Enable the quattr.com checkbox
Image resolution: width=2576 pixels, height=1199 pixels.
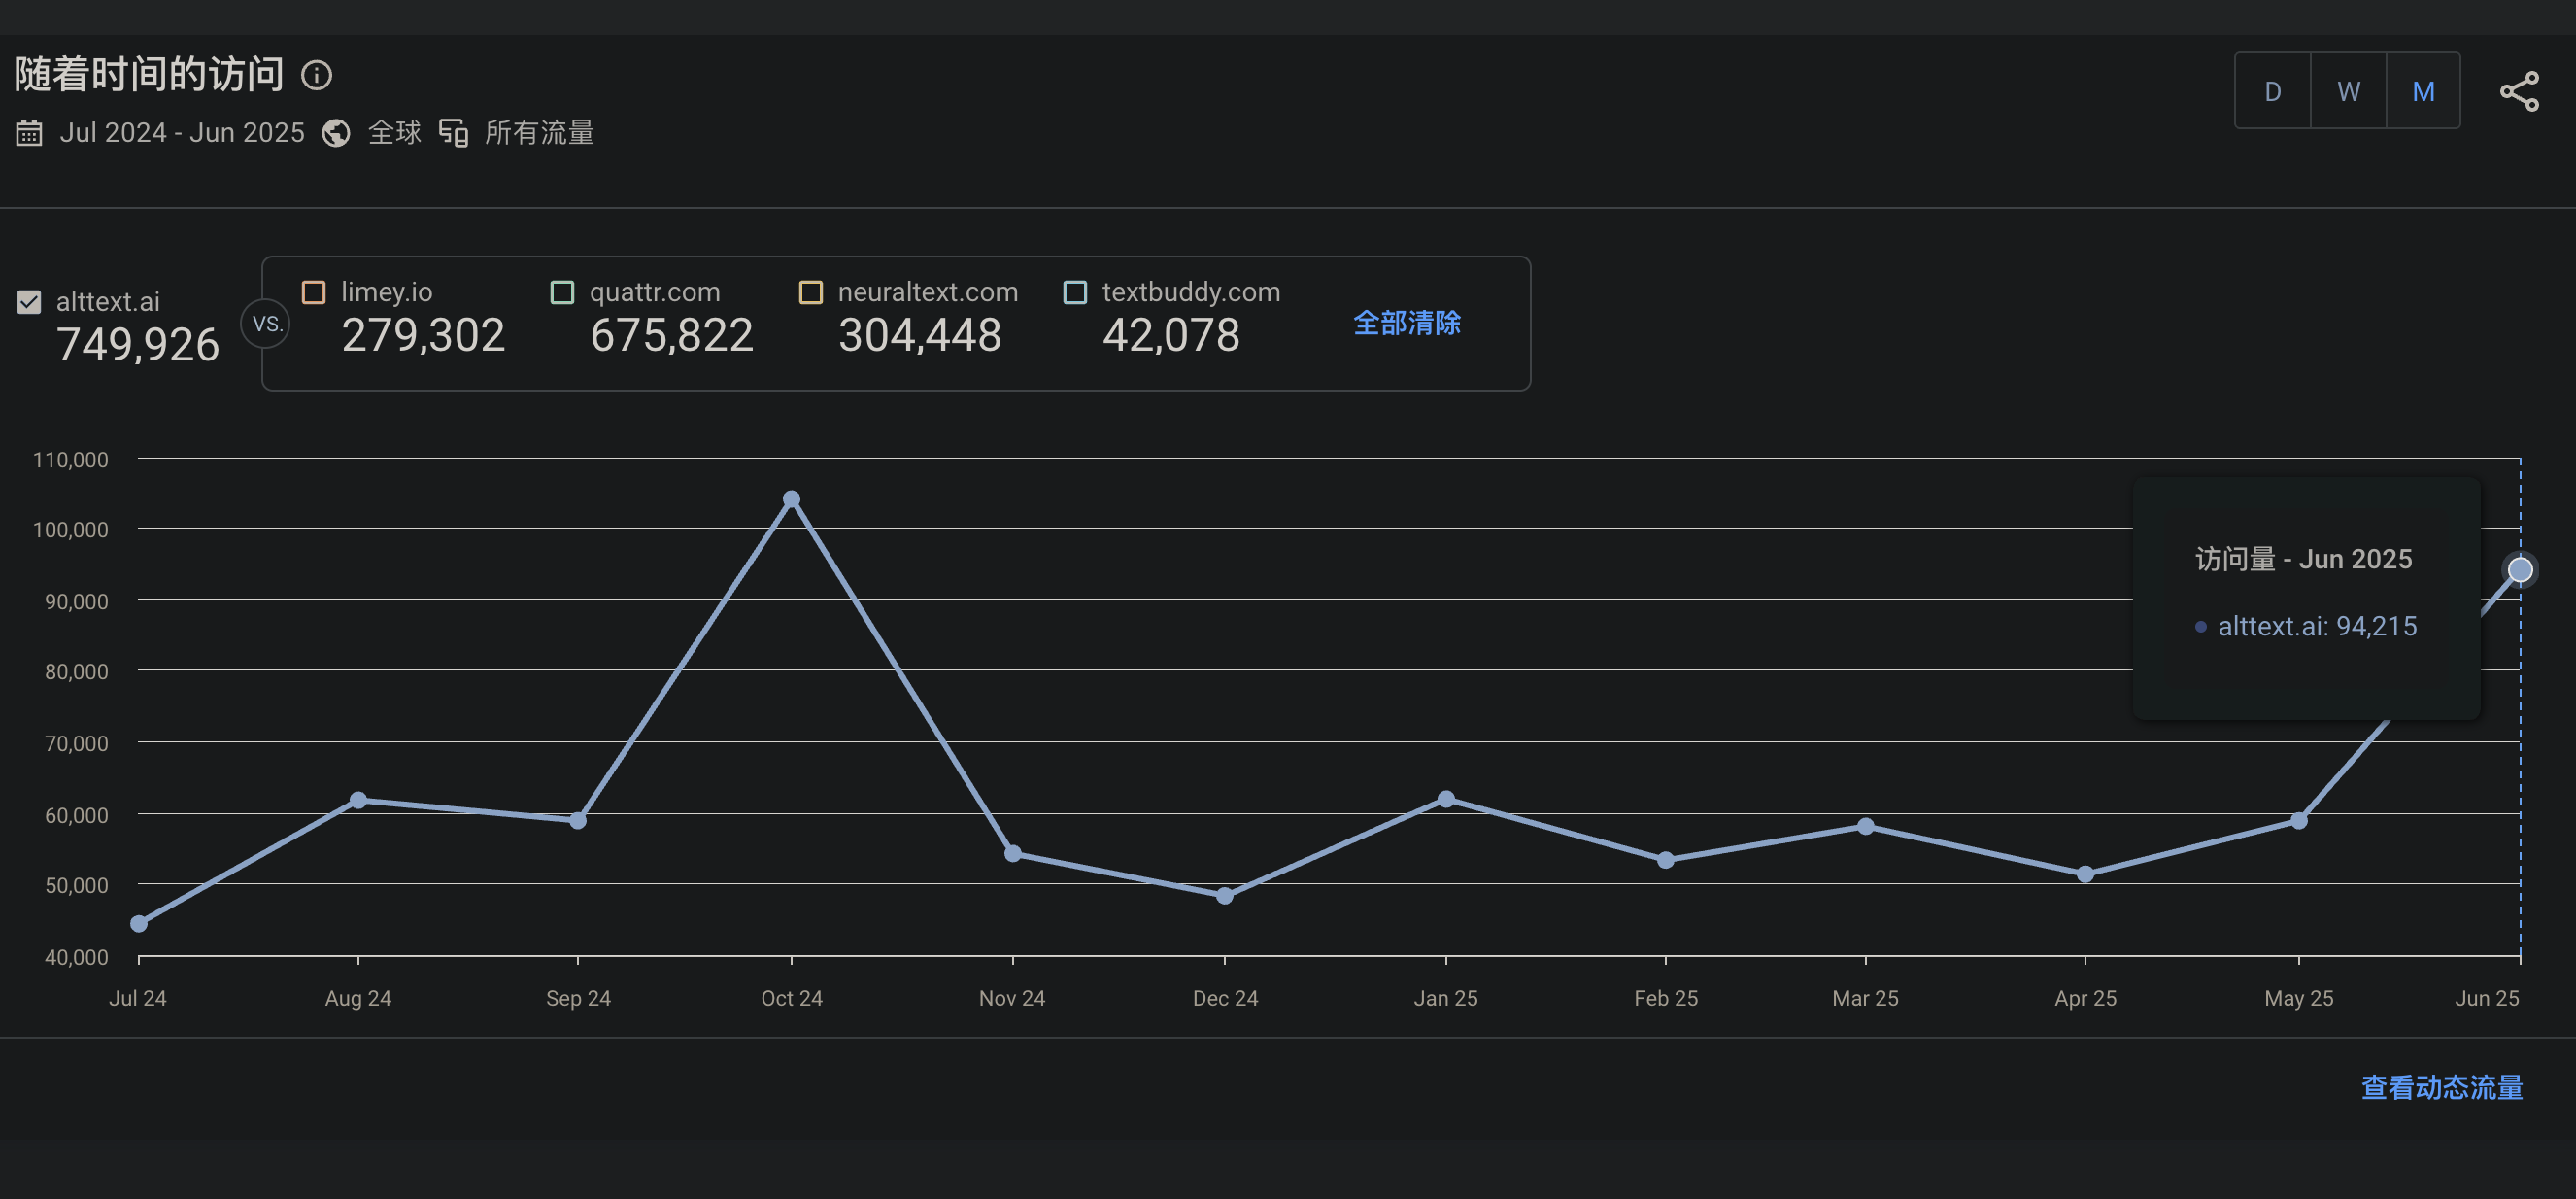[562, 292]
